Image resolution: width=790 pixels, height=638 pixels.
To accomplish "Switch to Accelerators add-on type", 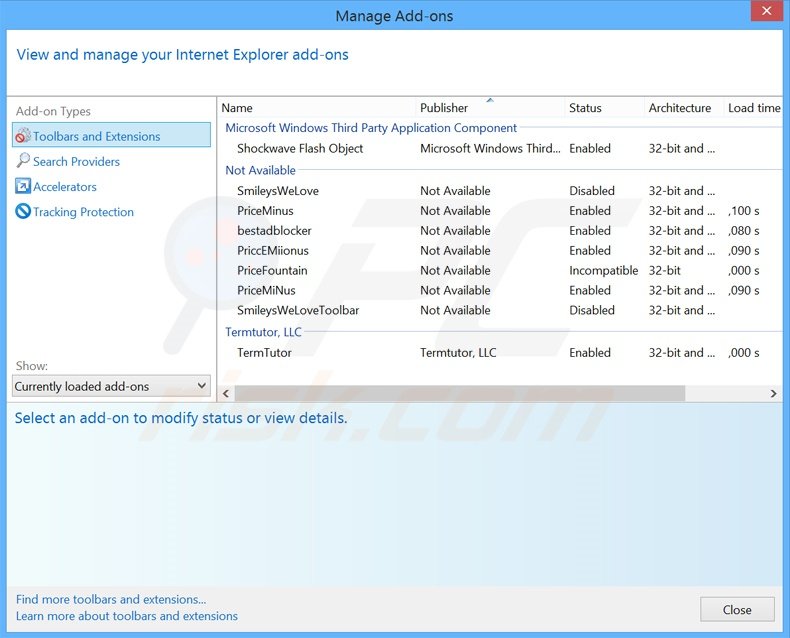I will 65,186.
